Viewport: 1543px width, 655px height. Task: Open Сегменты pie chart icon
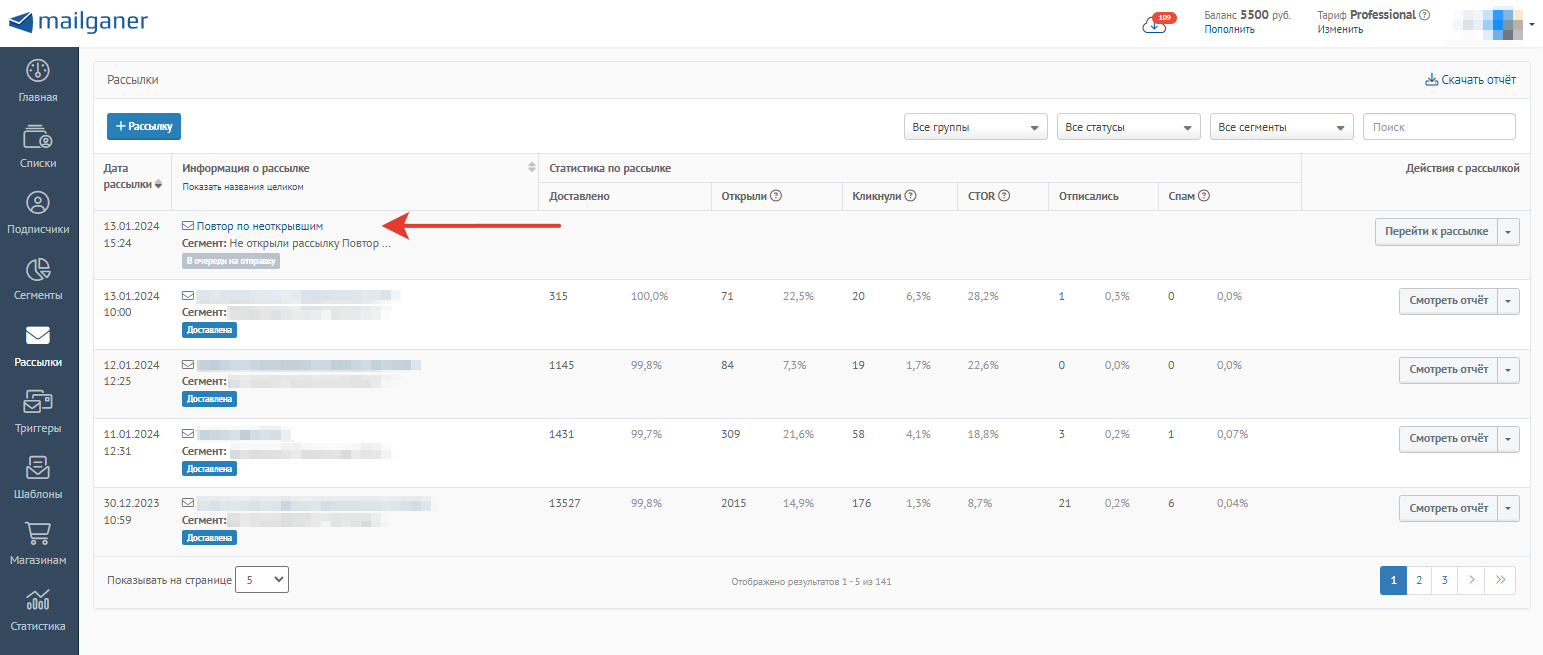(x=38, y=271)
